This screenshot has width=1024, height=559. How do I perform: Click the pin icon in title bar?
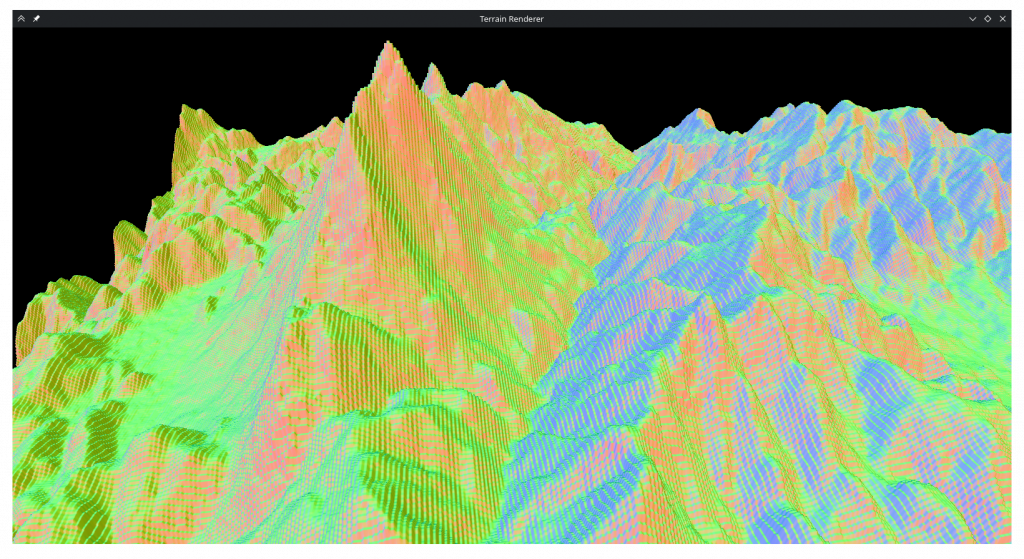click(x=37, y=18)
